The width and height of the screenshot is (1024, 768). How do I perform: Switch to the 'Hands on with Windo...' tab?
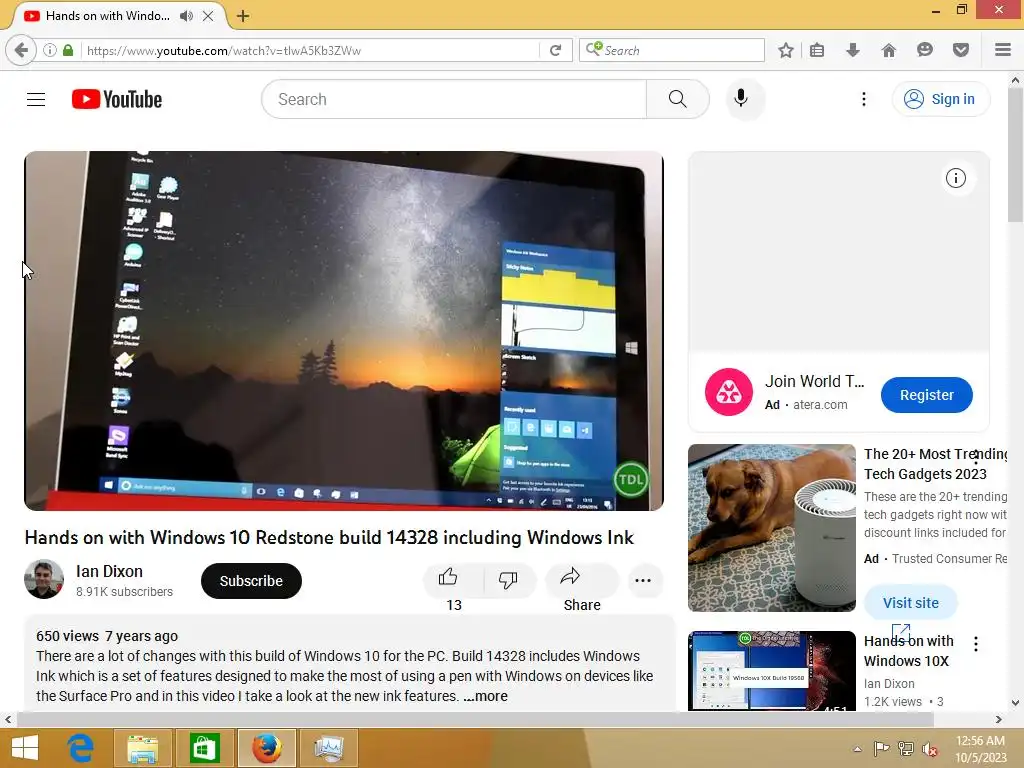coord(108,16)
